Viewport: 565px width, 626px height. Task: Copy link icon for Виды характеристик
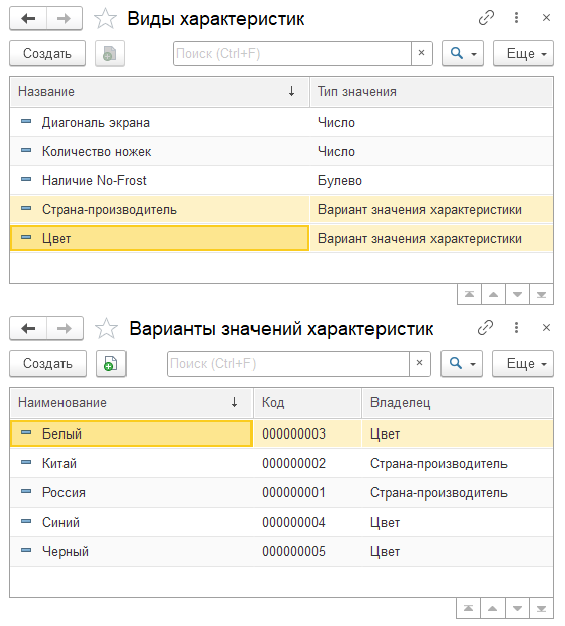(x=486, y=18)
